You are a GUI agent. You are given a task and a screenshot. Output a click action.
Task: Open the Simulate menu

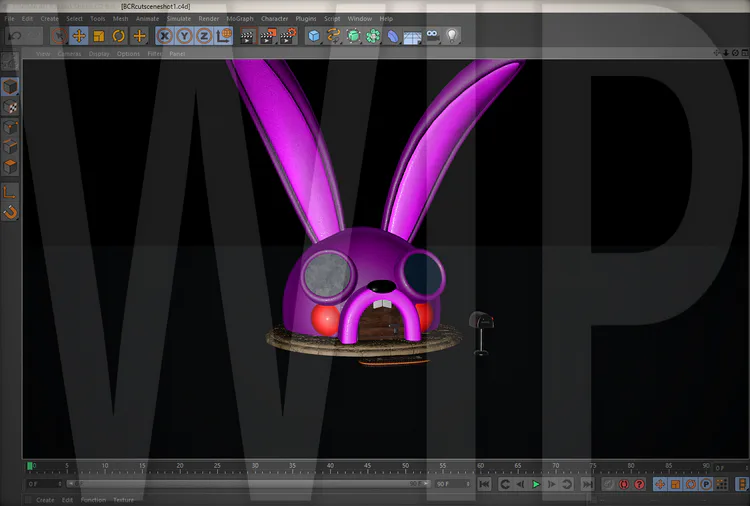click(179, 19)
